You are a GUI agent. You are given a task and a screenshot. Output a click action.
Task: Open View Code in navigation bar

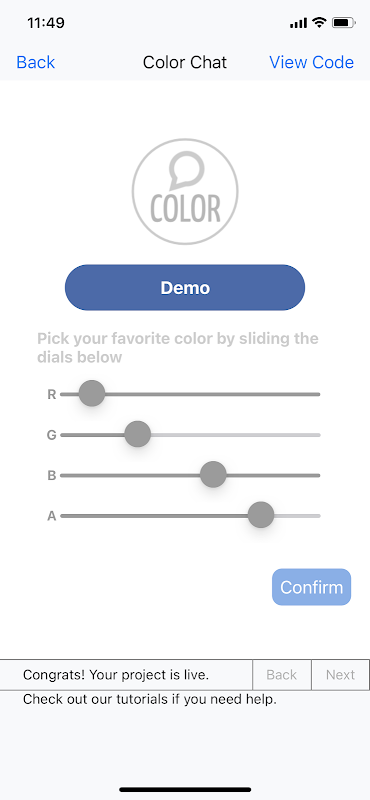(x=311, y=62)
